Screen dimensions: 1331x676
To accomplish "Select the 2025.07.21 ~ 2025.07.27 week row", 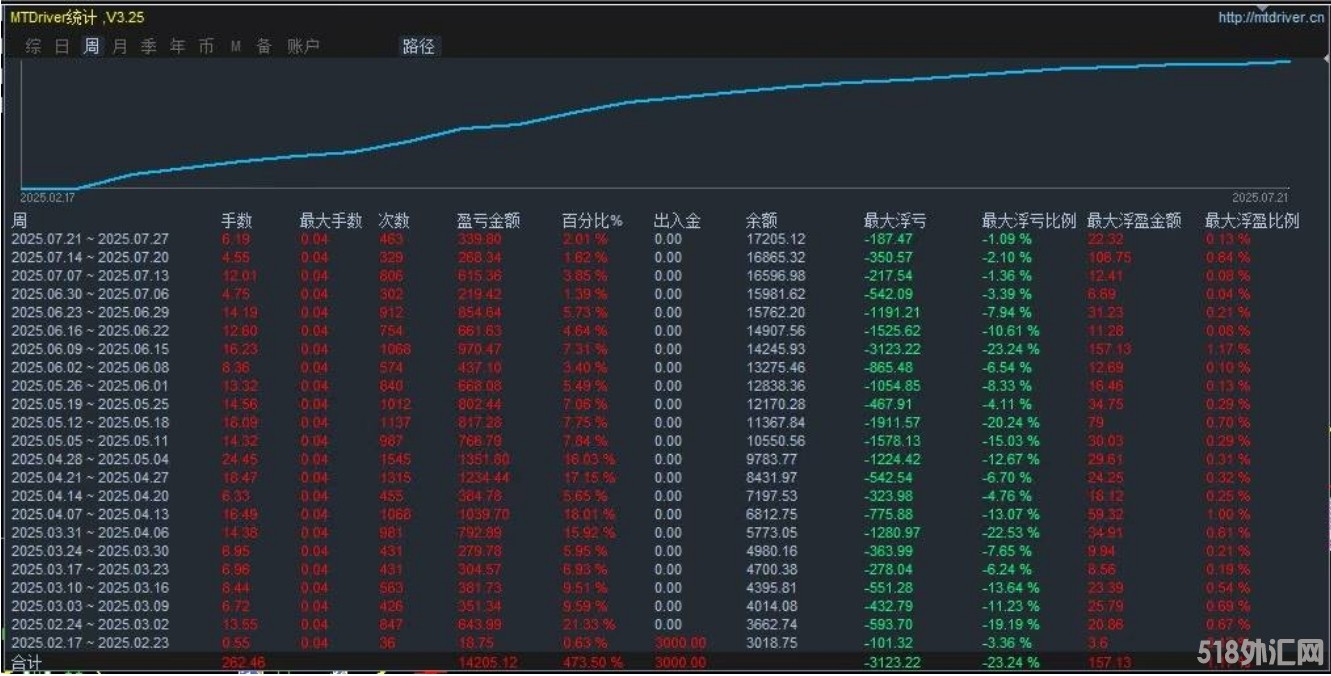I will tap(90, 239).
